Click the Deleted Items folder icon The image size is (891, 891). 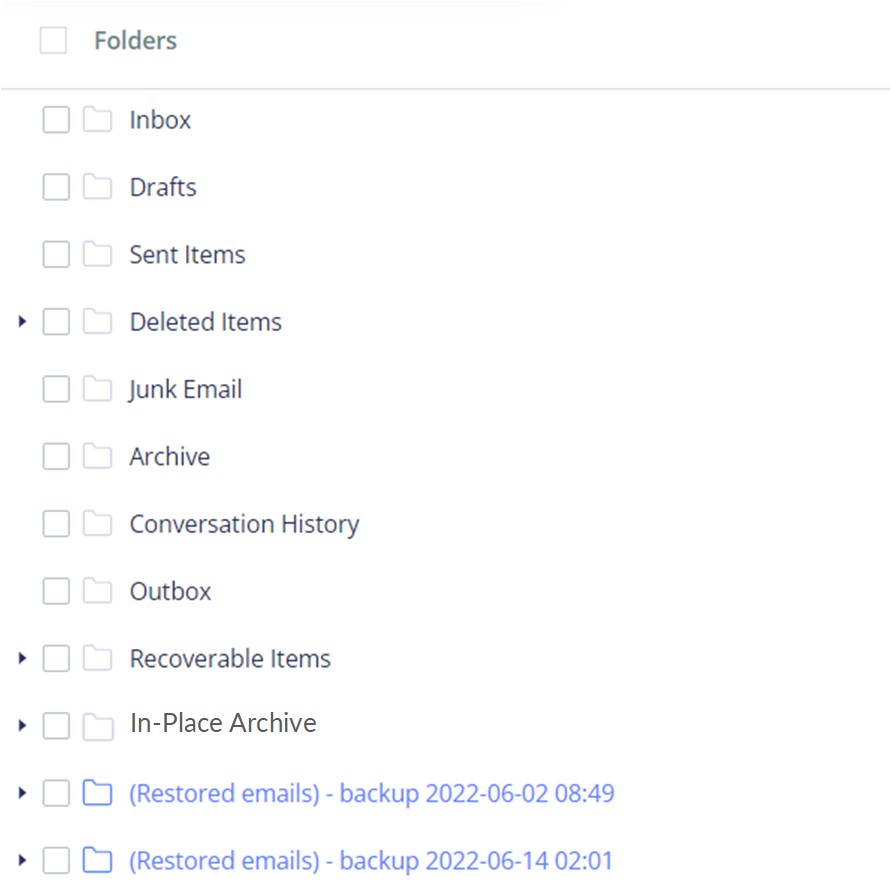tap(97, 321)
